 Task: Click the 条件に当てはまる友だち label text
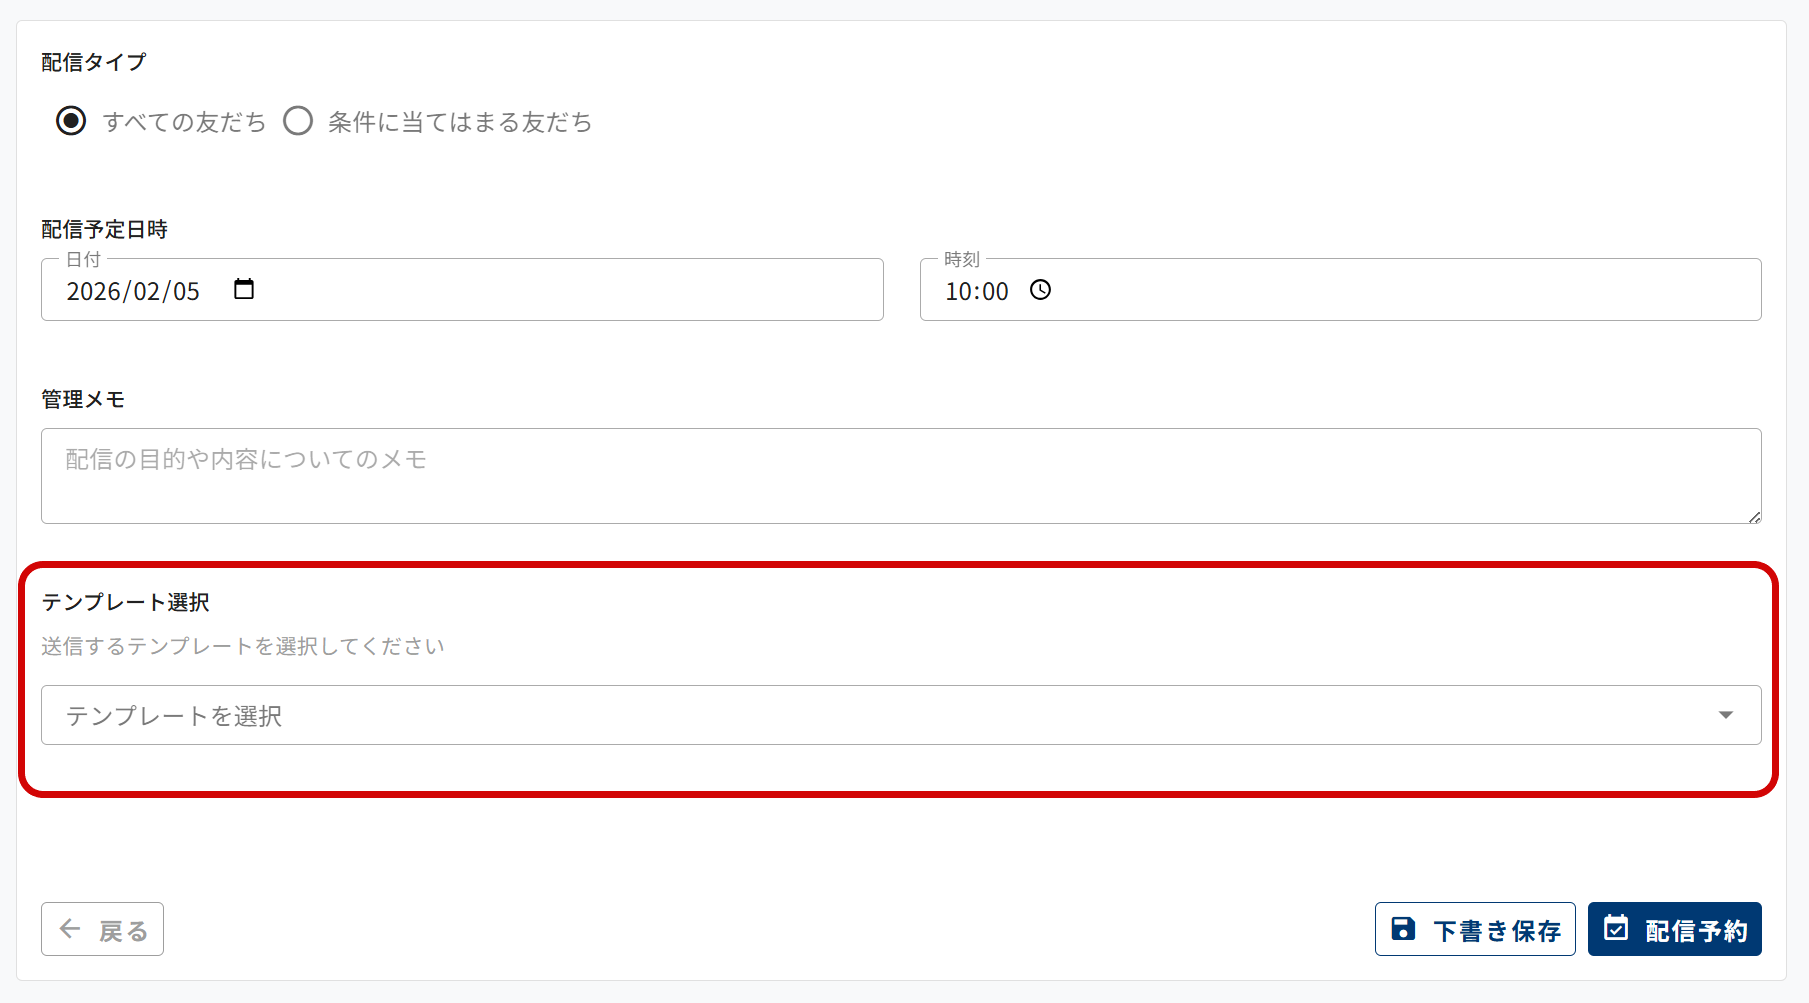click(x=460, y=122)
